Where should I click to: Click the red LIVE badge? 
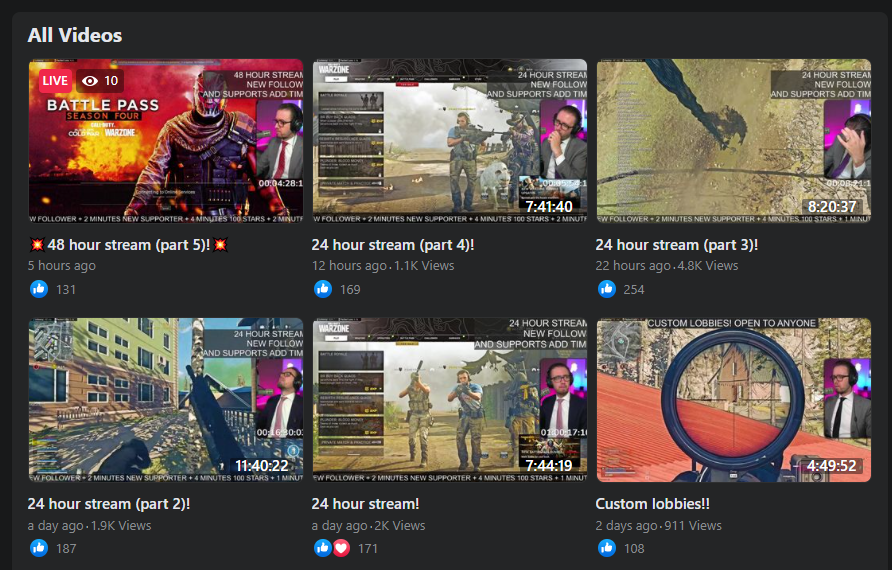[x=55, y=81]
